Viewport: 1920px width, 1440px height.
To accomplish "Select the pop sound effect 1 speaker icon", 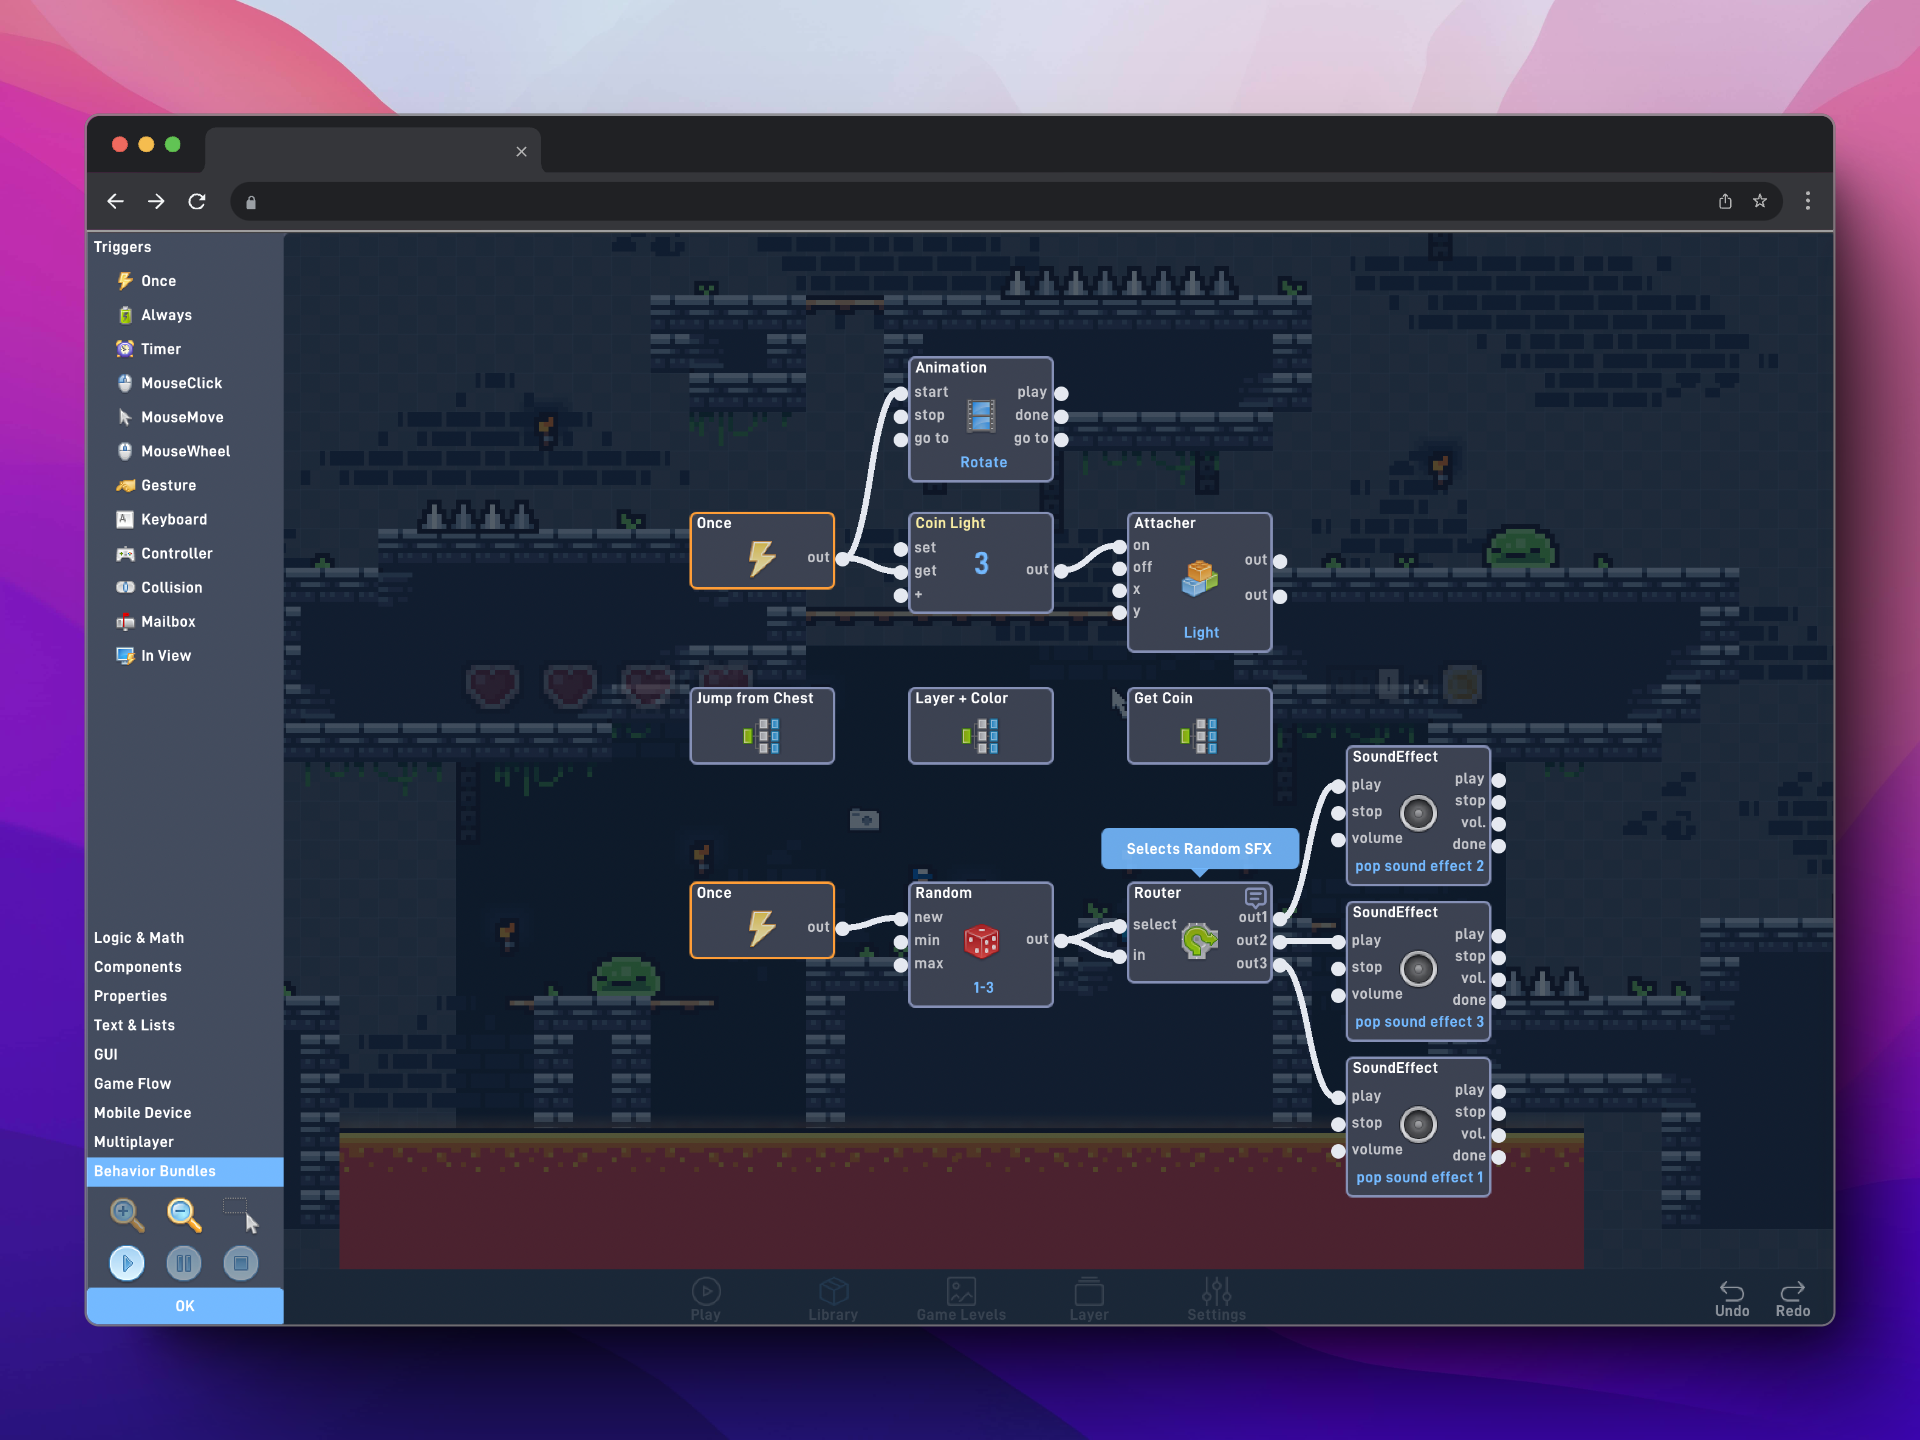I will coord(1418,1124).
